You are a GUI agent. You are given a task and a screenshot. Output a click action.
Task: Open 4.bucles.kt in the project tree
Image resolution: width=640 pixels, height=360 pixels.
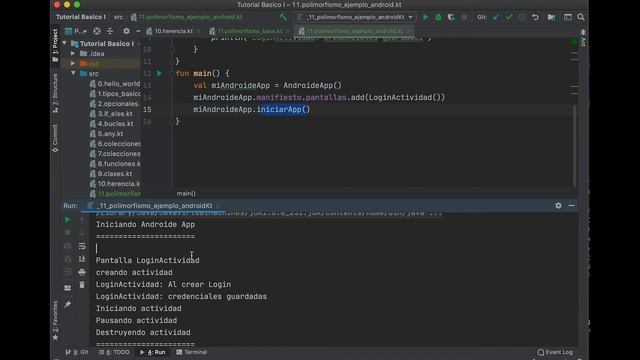[111, 124]
